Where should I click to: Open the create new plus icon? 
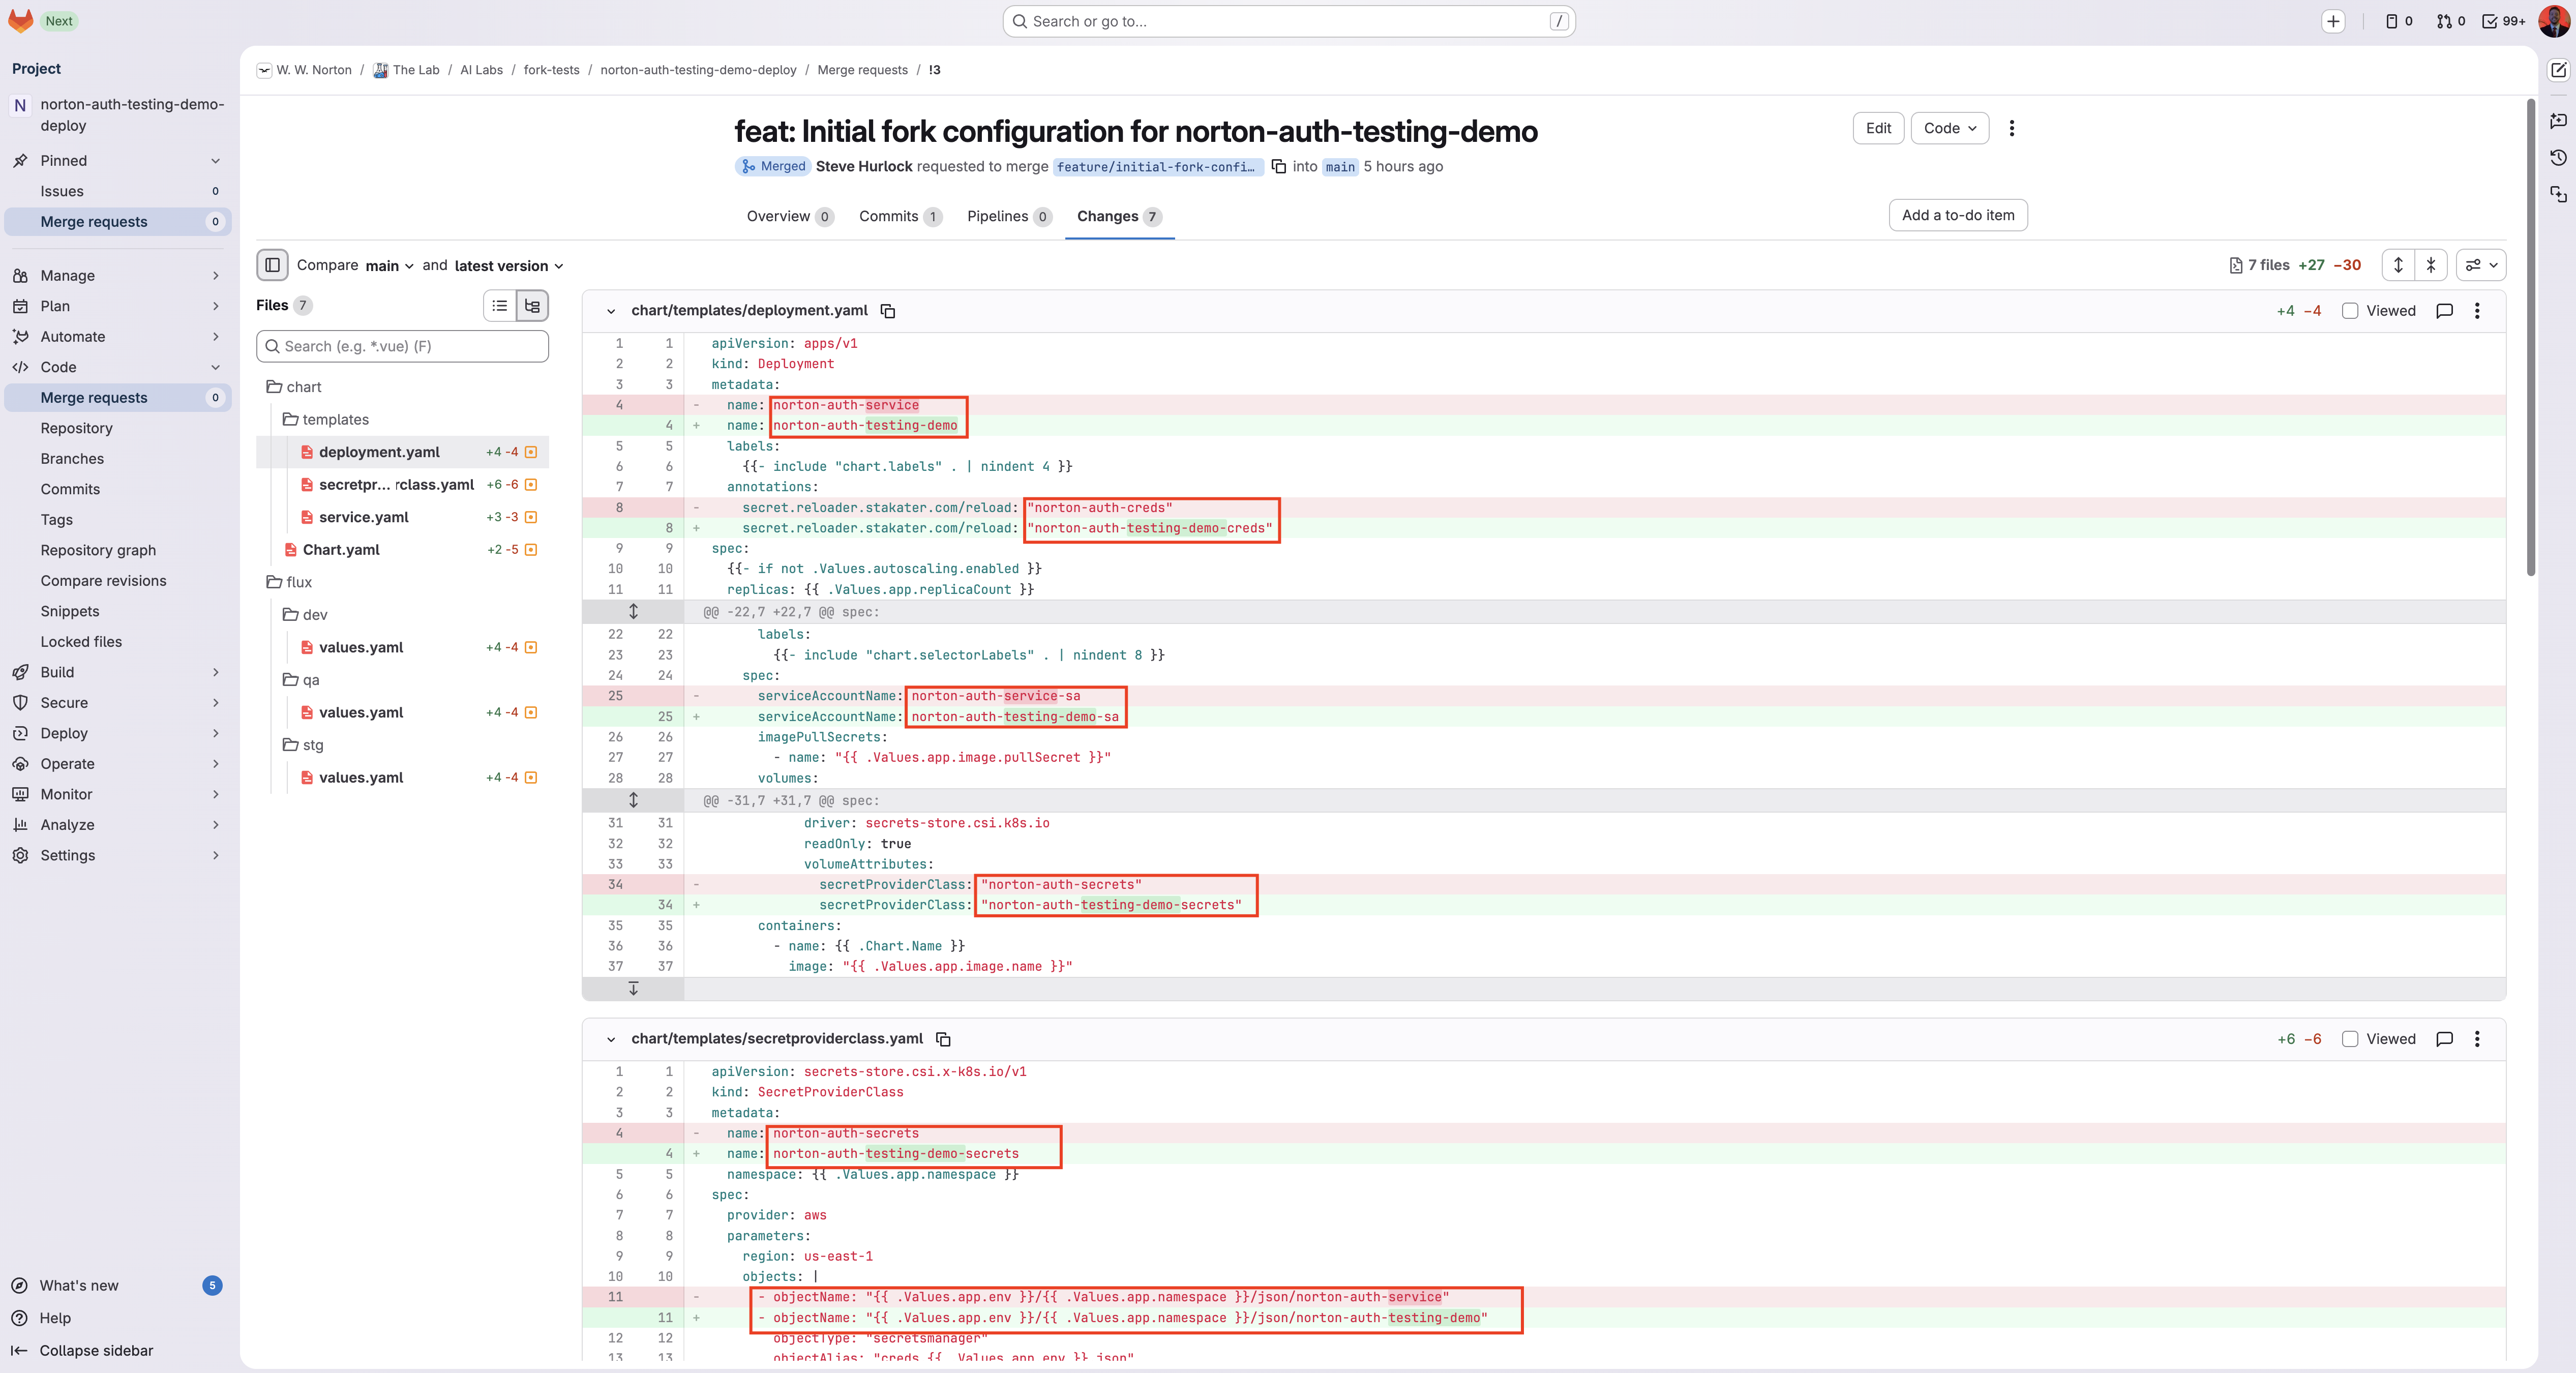point(2333,21)
